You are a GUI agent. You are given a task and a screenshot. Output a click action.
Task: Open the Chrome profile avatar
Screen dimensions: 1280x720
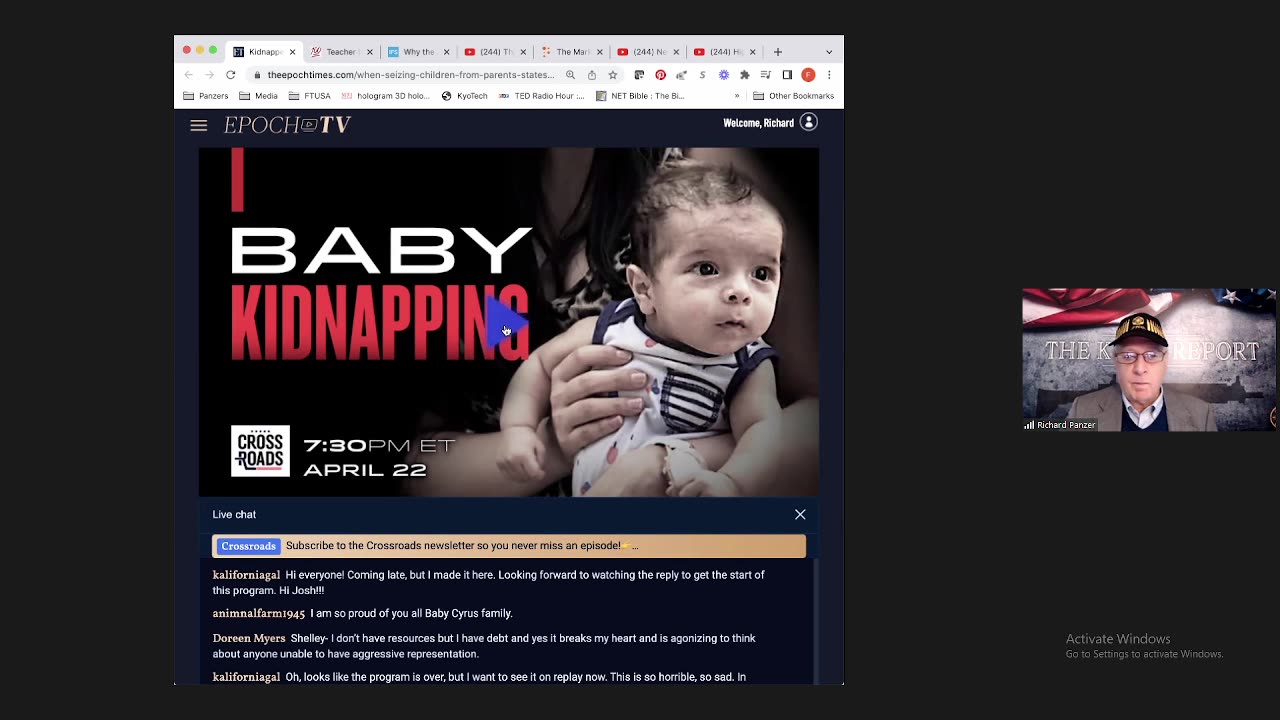tap(808, 75)
